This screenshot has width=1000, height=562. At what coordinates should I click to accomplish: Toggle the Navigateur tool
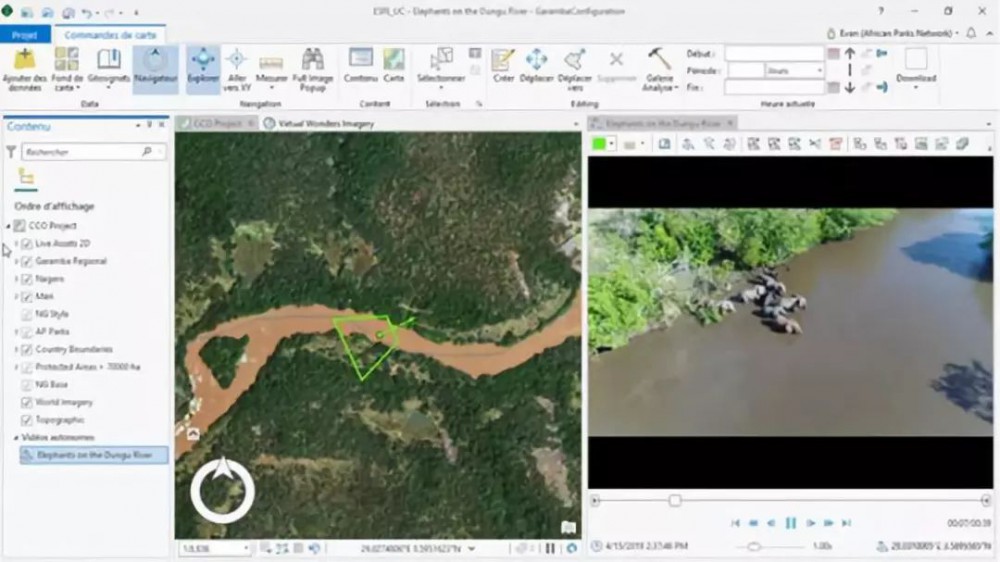tap(155, 69)
